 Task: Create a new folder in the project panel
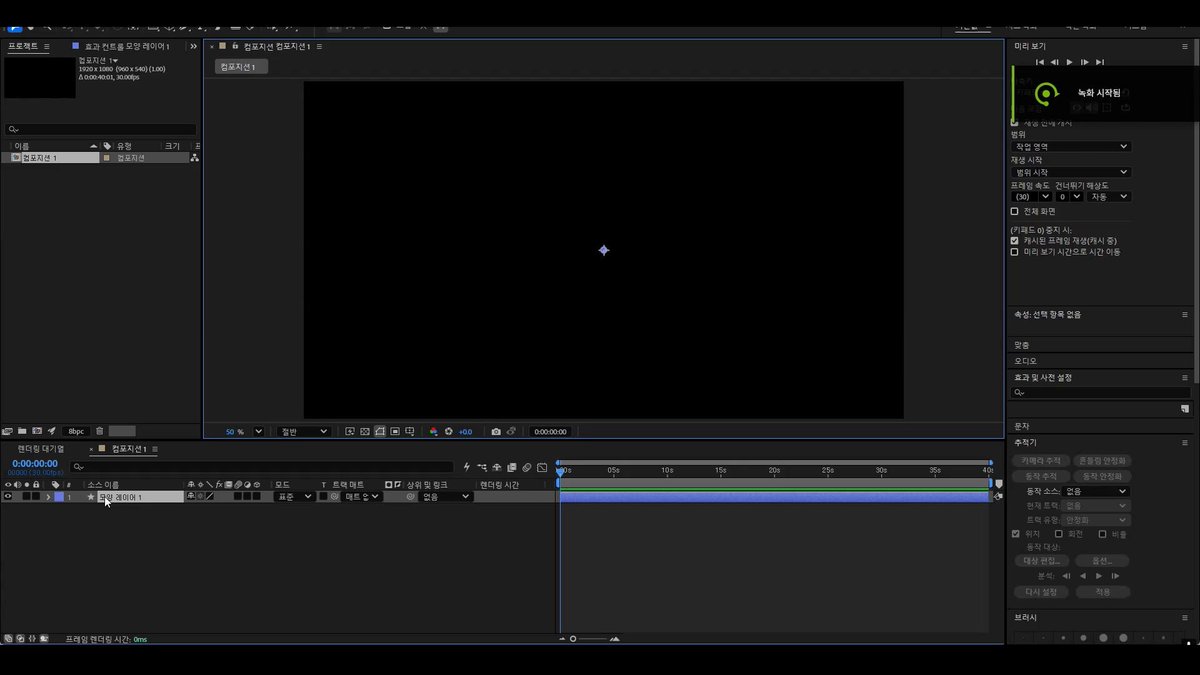(x=22, y=431)
